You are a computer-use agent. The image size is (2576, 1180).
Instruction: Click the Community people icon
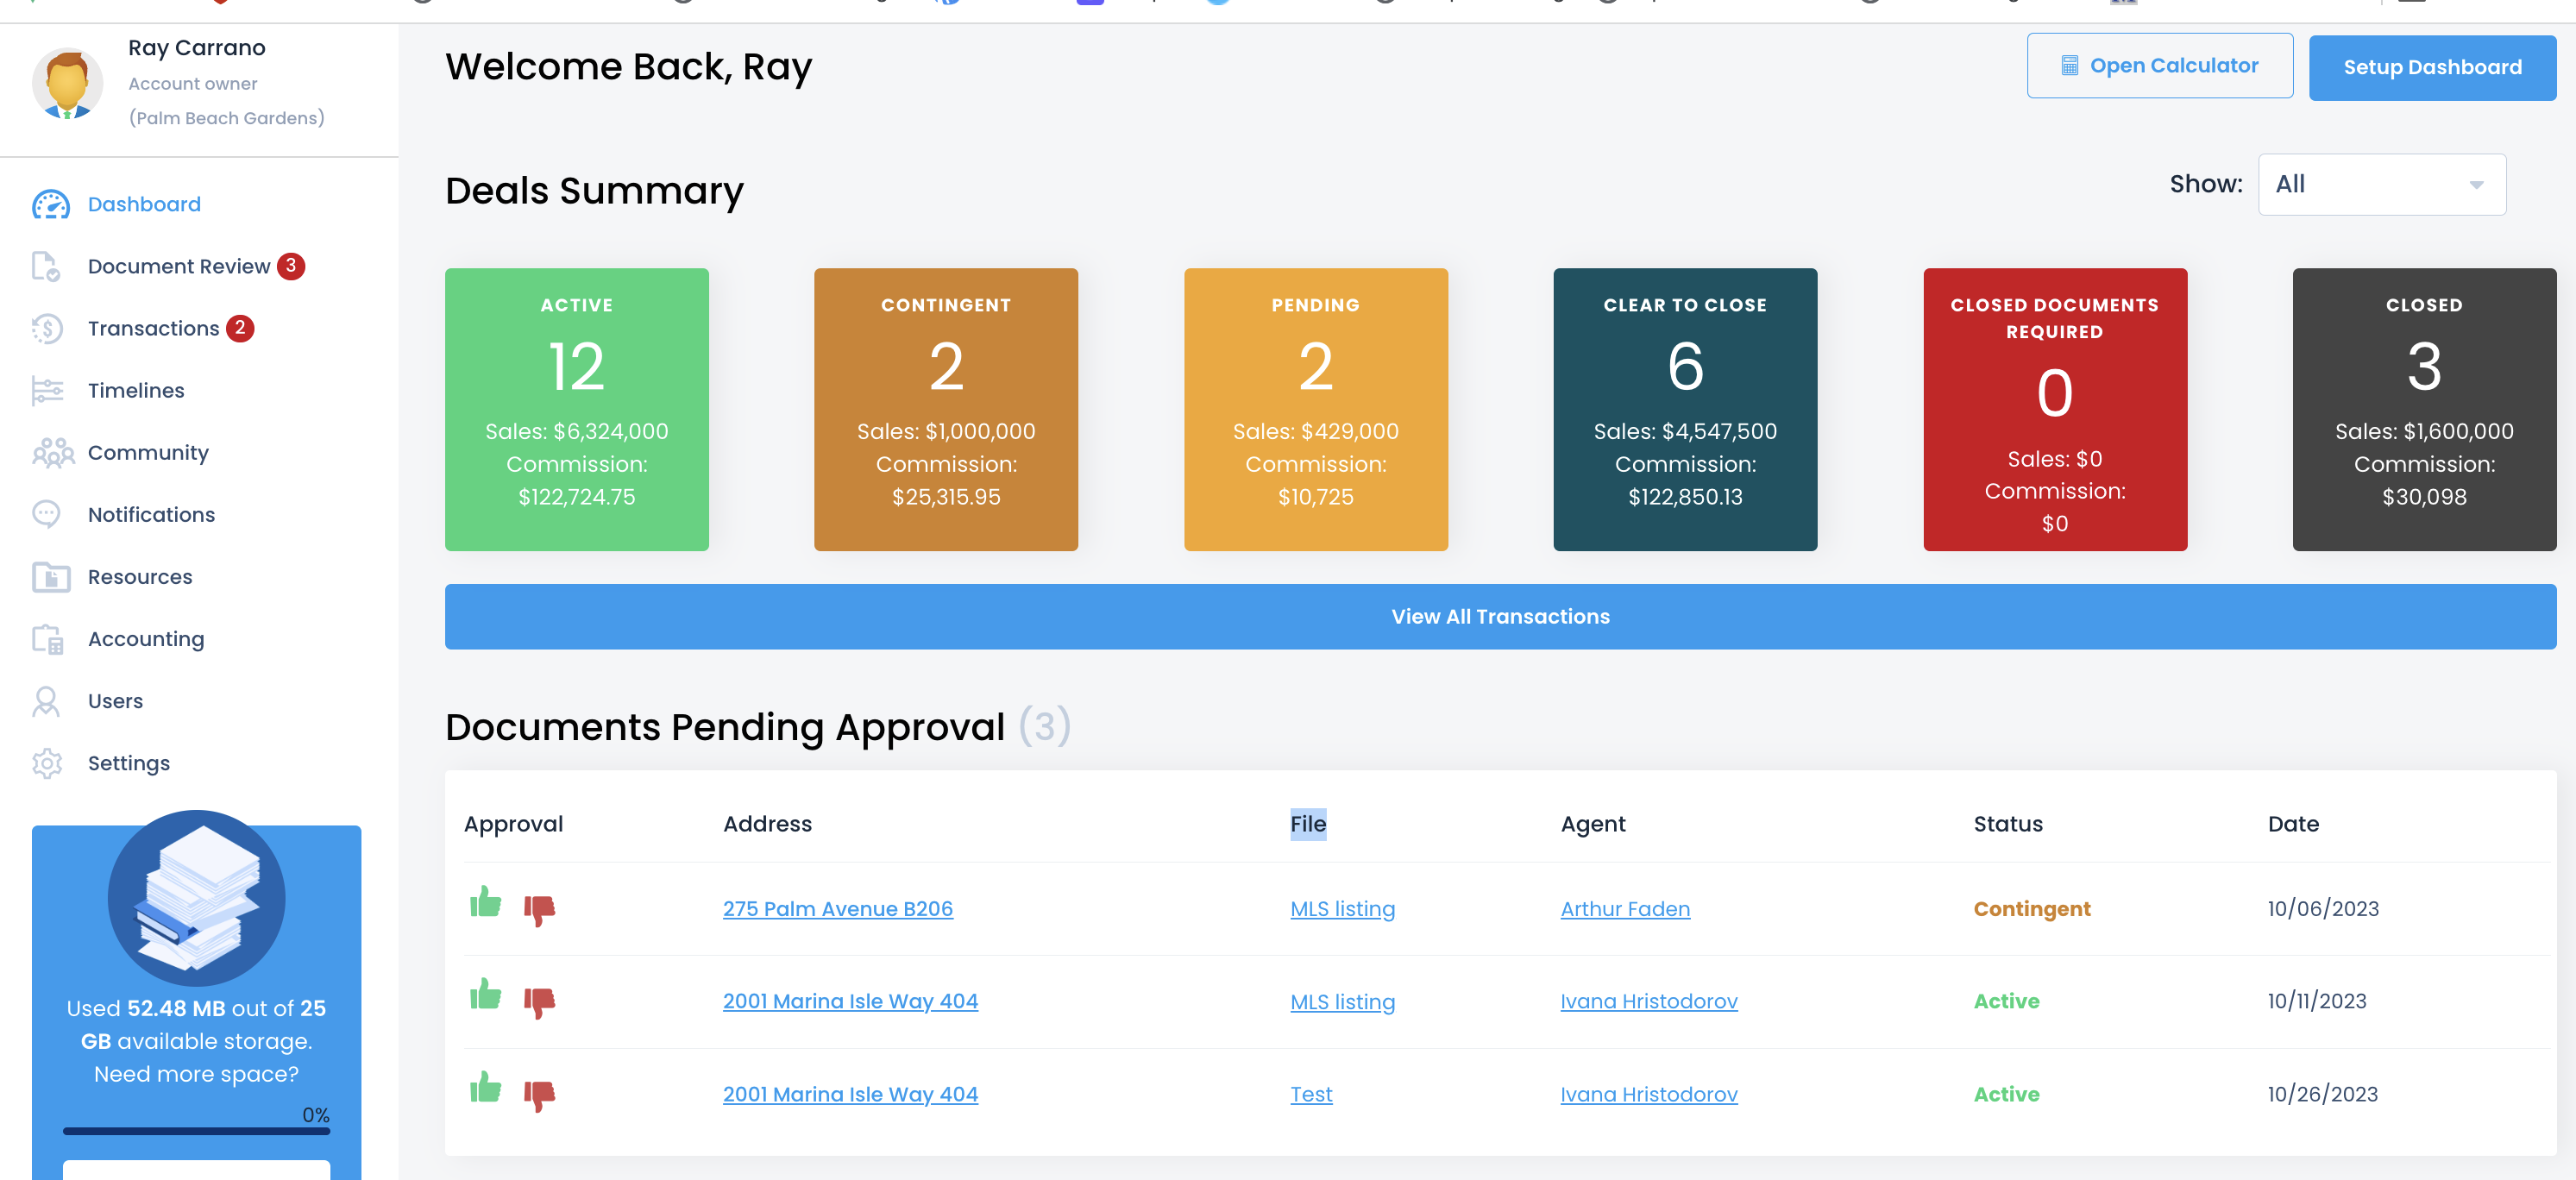click(x=52, y=453)
